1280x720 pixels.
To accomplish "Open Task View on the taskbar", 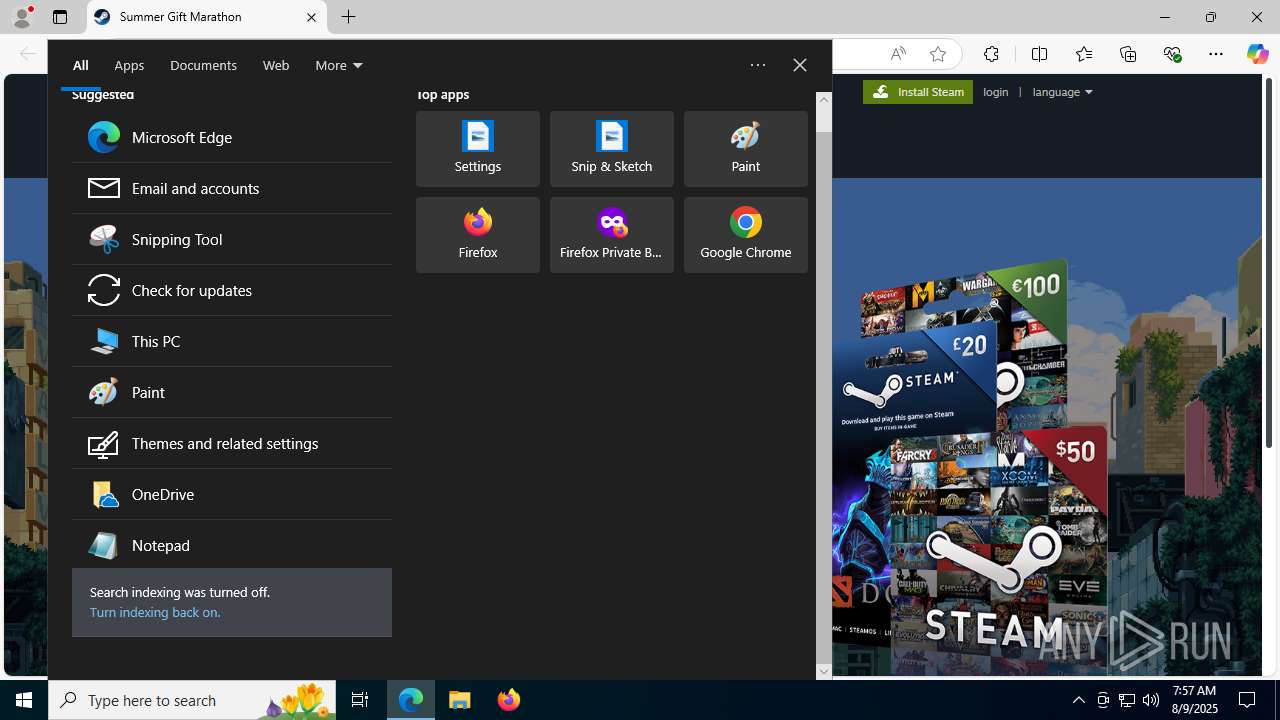I will pos(360,700).
